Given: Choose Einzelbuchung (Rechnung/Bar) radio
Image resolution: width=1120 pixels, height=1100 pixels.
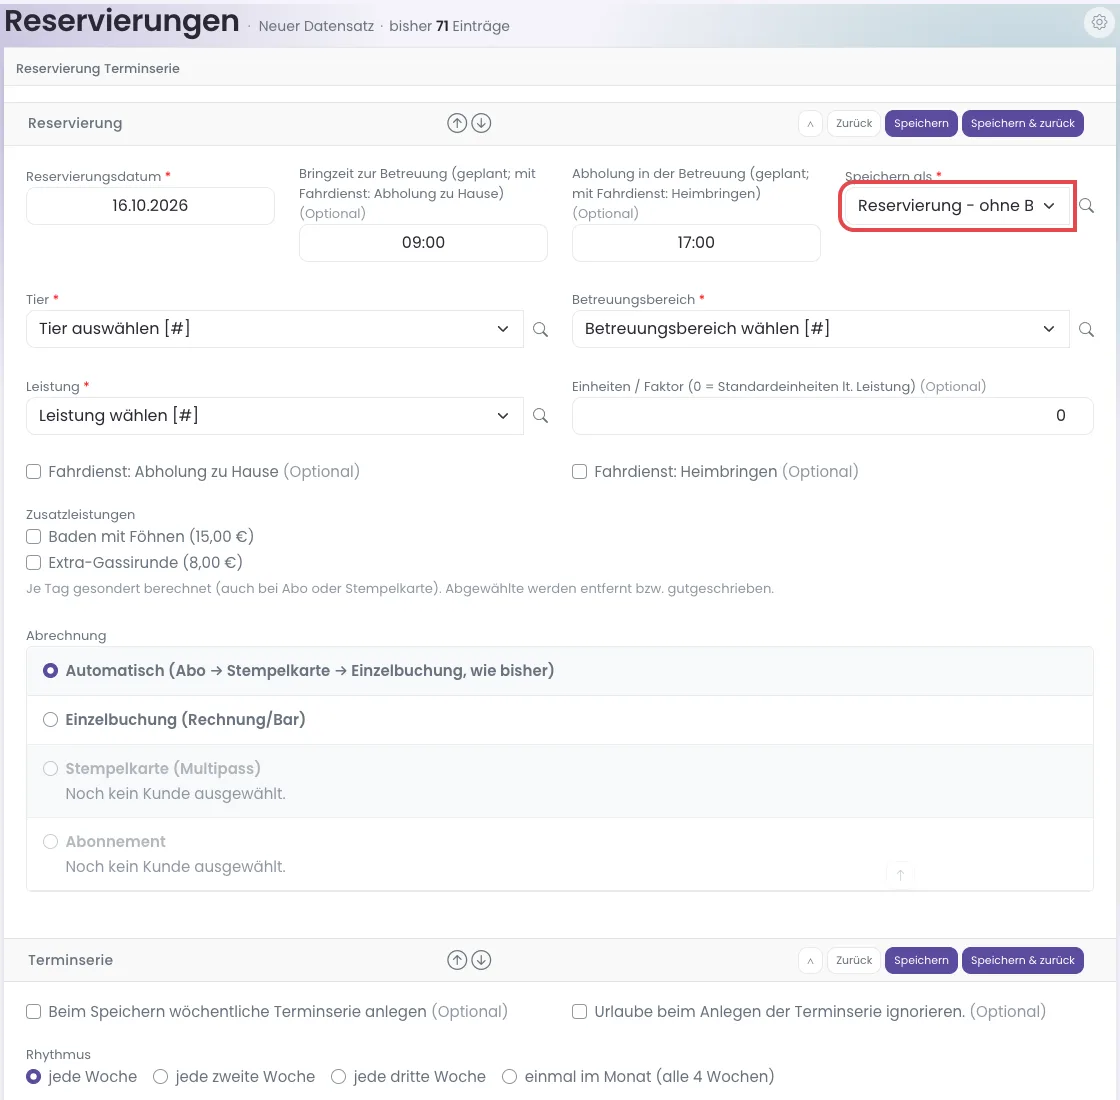Looking at the screenshot, I should (50, 719).
